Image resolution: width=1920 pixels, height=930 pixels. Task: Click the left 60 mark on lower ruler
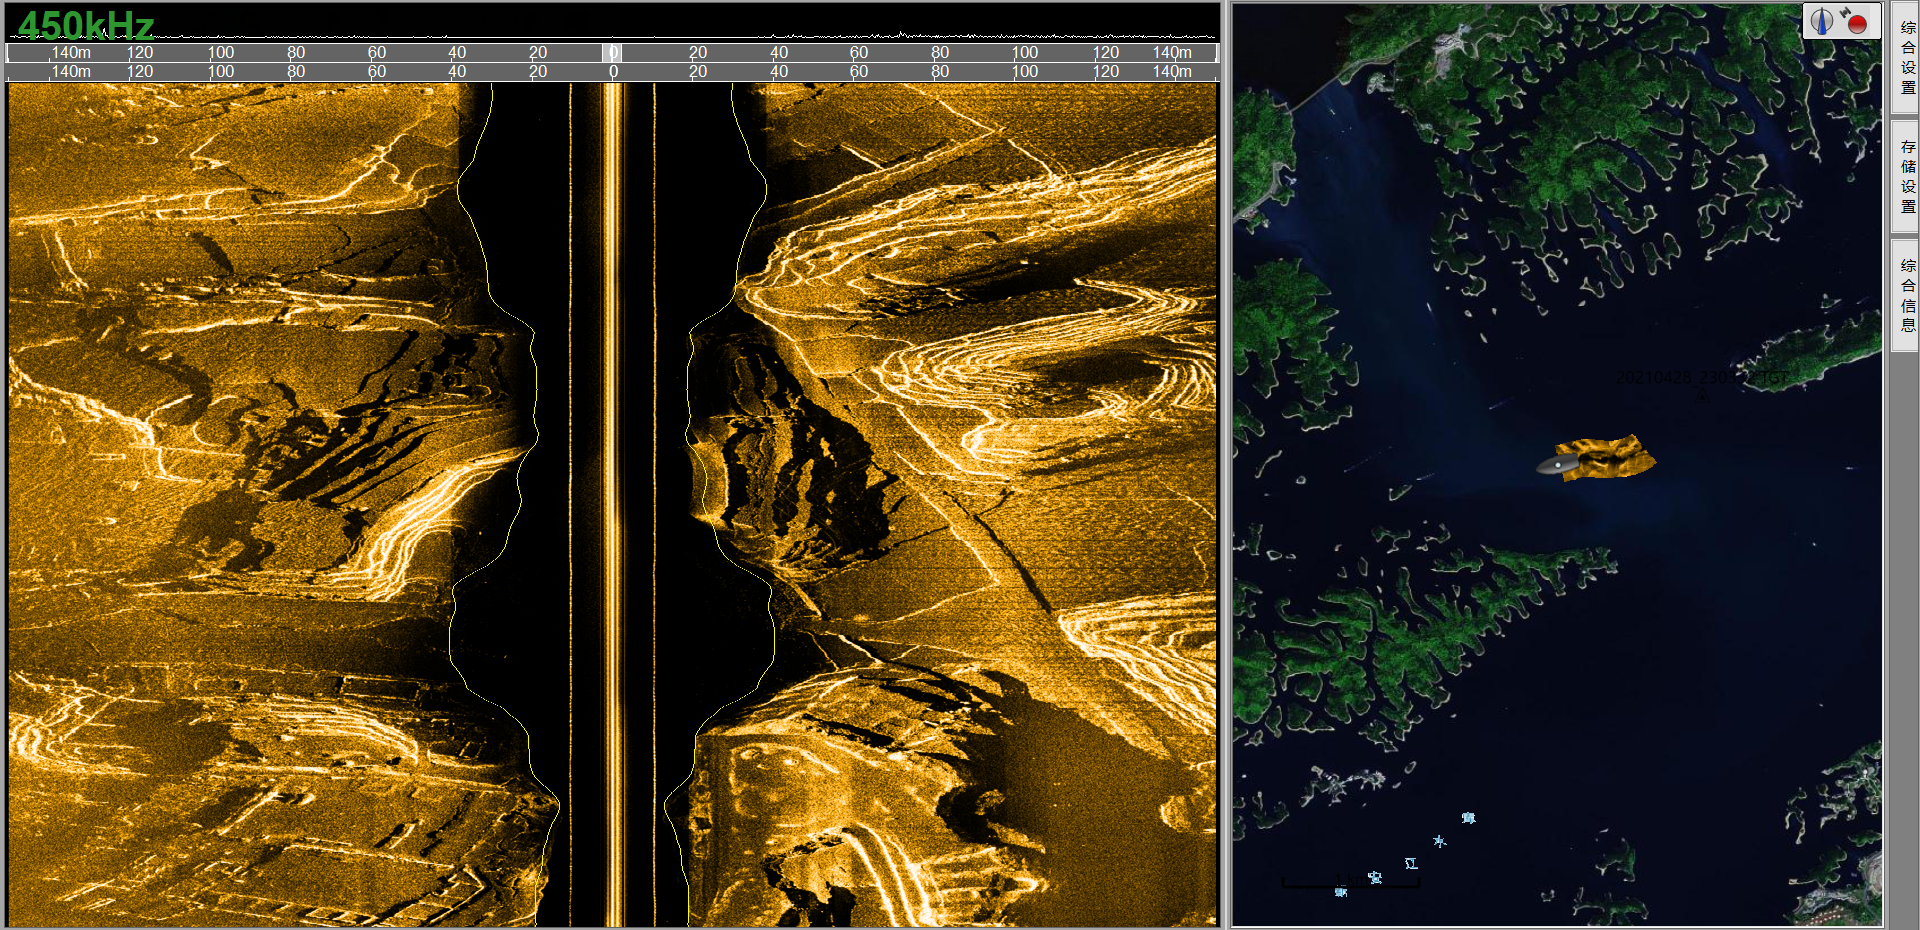click(377, 72)
